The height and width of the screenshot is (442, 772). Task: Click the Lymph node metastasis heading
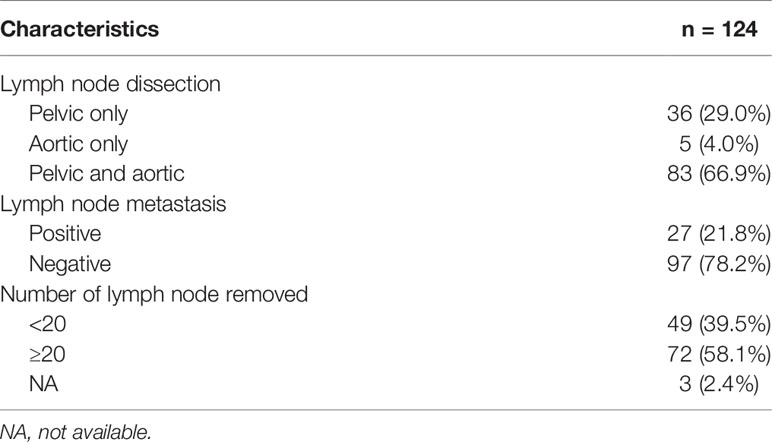pyautogui.click(x=113, y=204)
